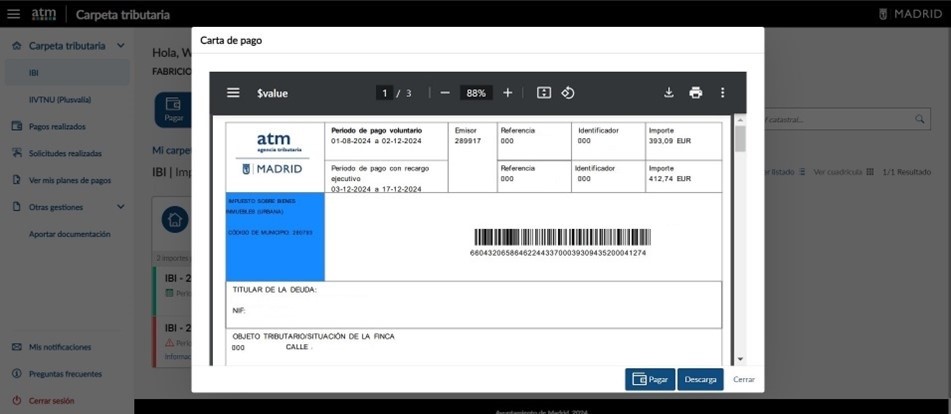Viewport: 951px width, 414px height.
Task: Open PDF viewer more actions menu
Action: pos(723,93)
